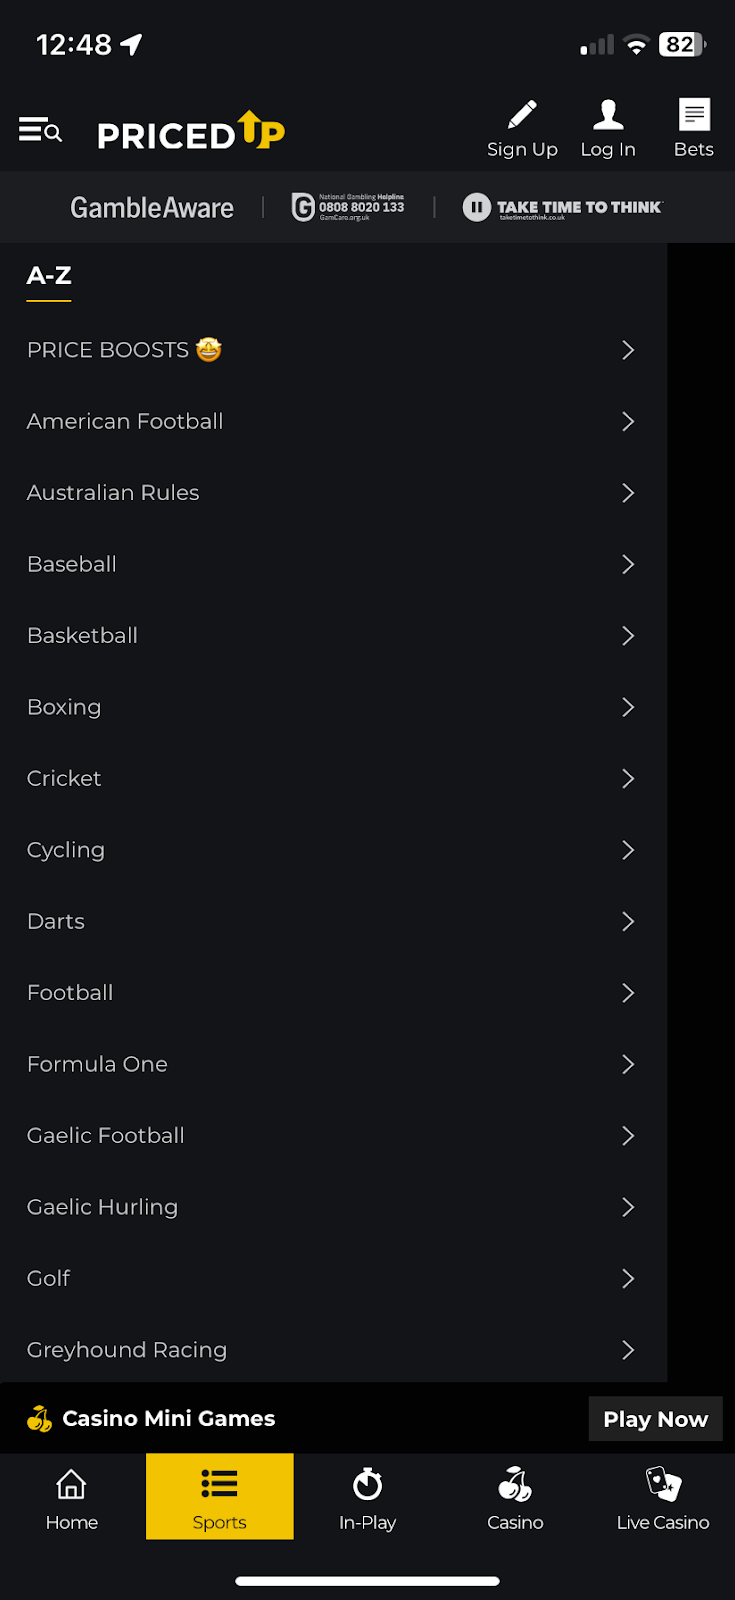Tap the PricedUp logo

pos(191,132)
